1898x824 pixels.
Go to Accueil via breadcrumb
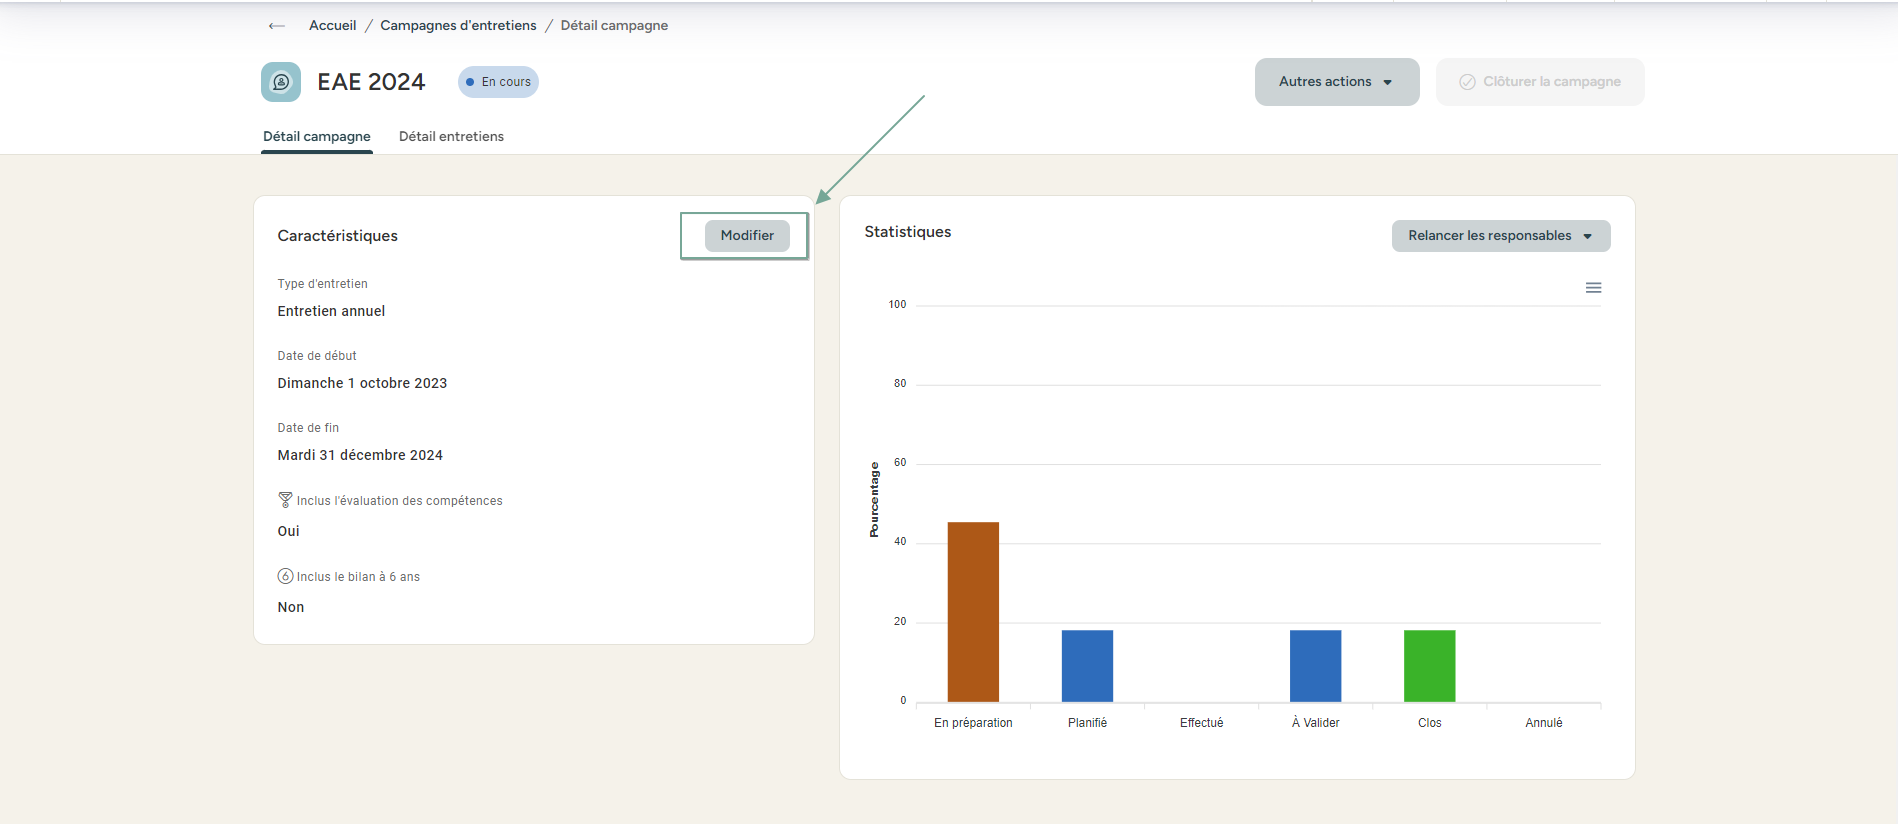coord(332,26)
